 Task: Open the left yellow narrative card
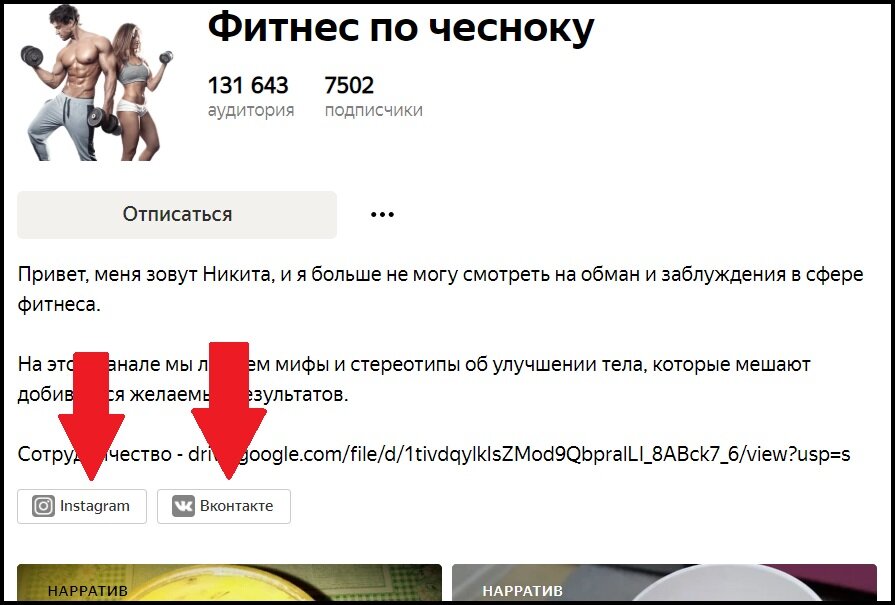(x=229, y=582)
